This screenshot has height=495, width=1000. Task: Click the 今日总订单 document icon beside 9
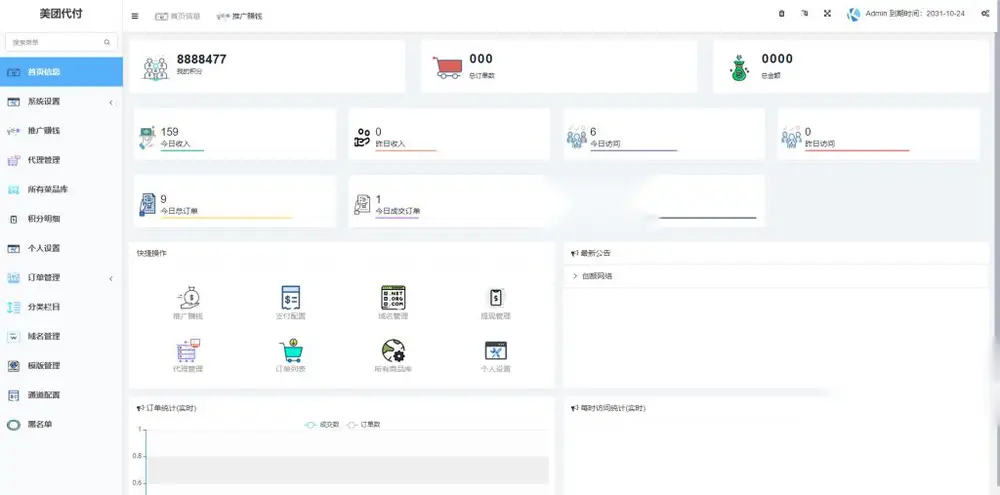pos(147,204)
